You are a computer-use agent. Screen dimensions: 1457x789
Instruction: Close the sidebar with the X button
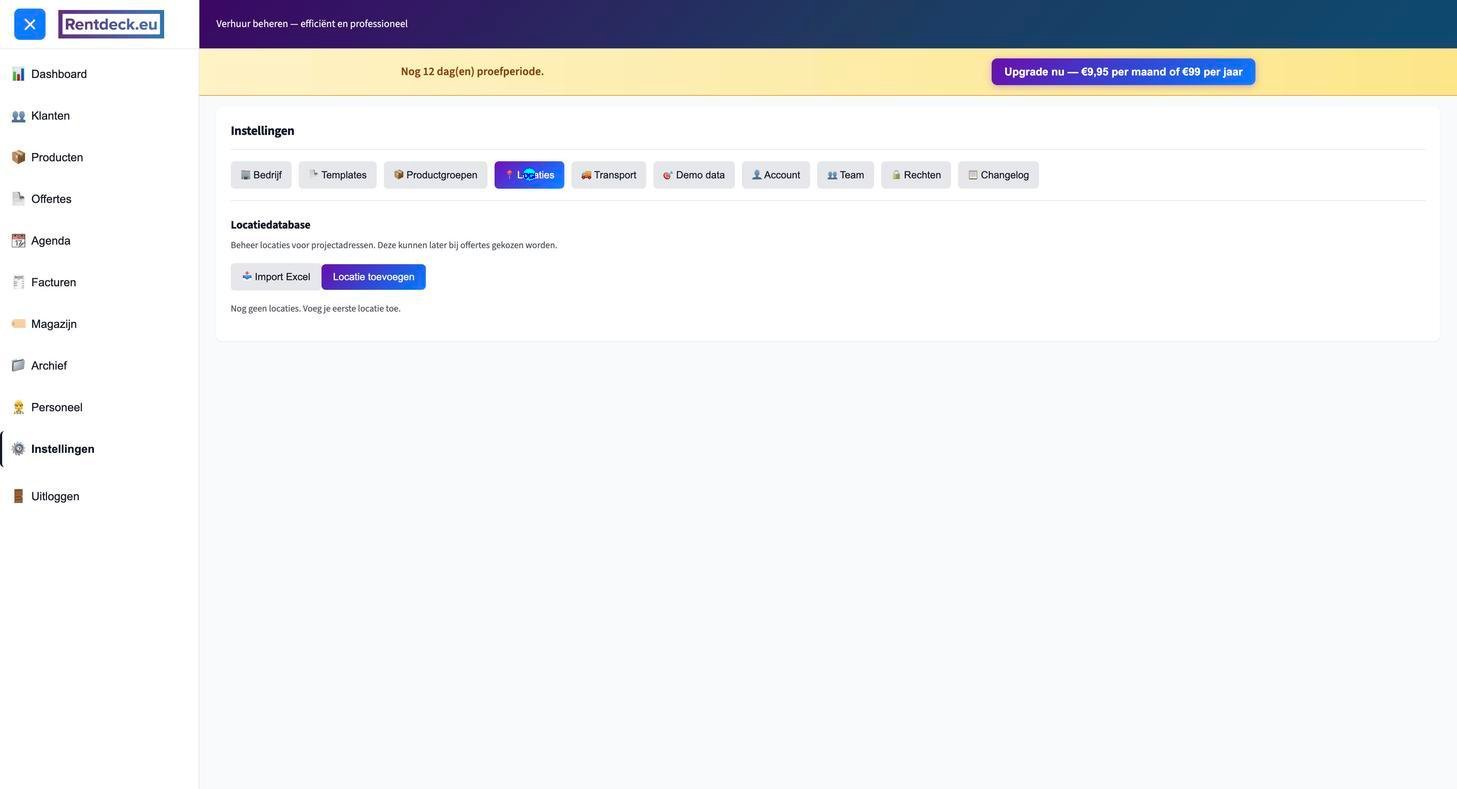30,24
